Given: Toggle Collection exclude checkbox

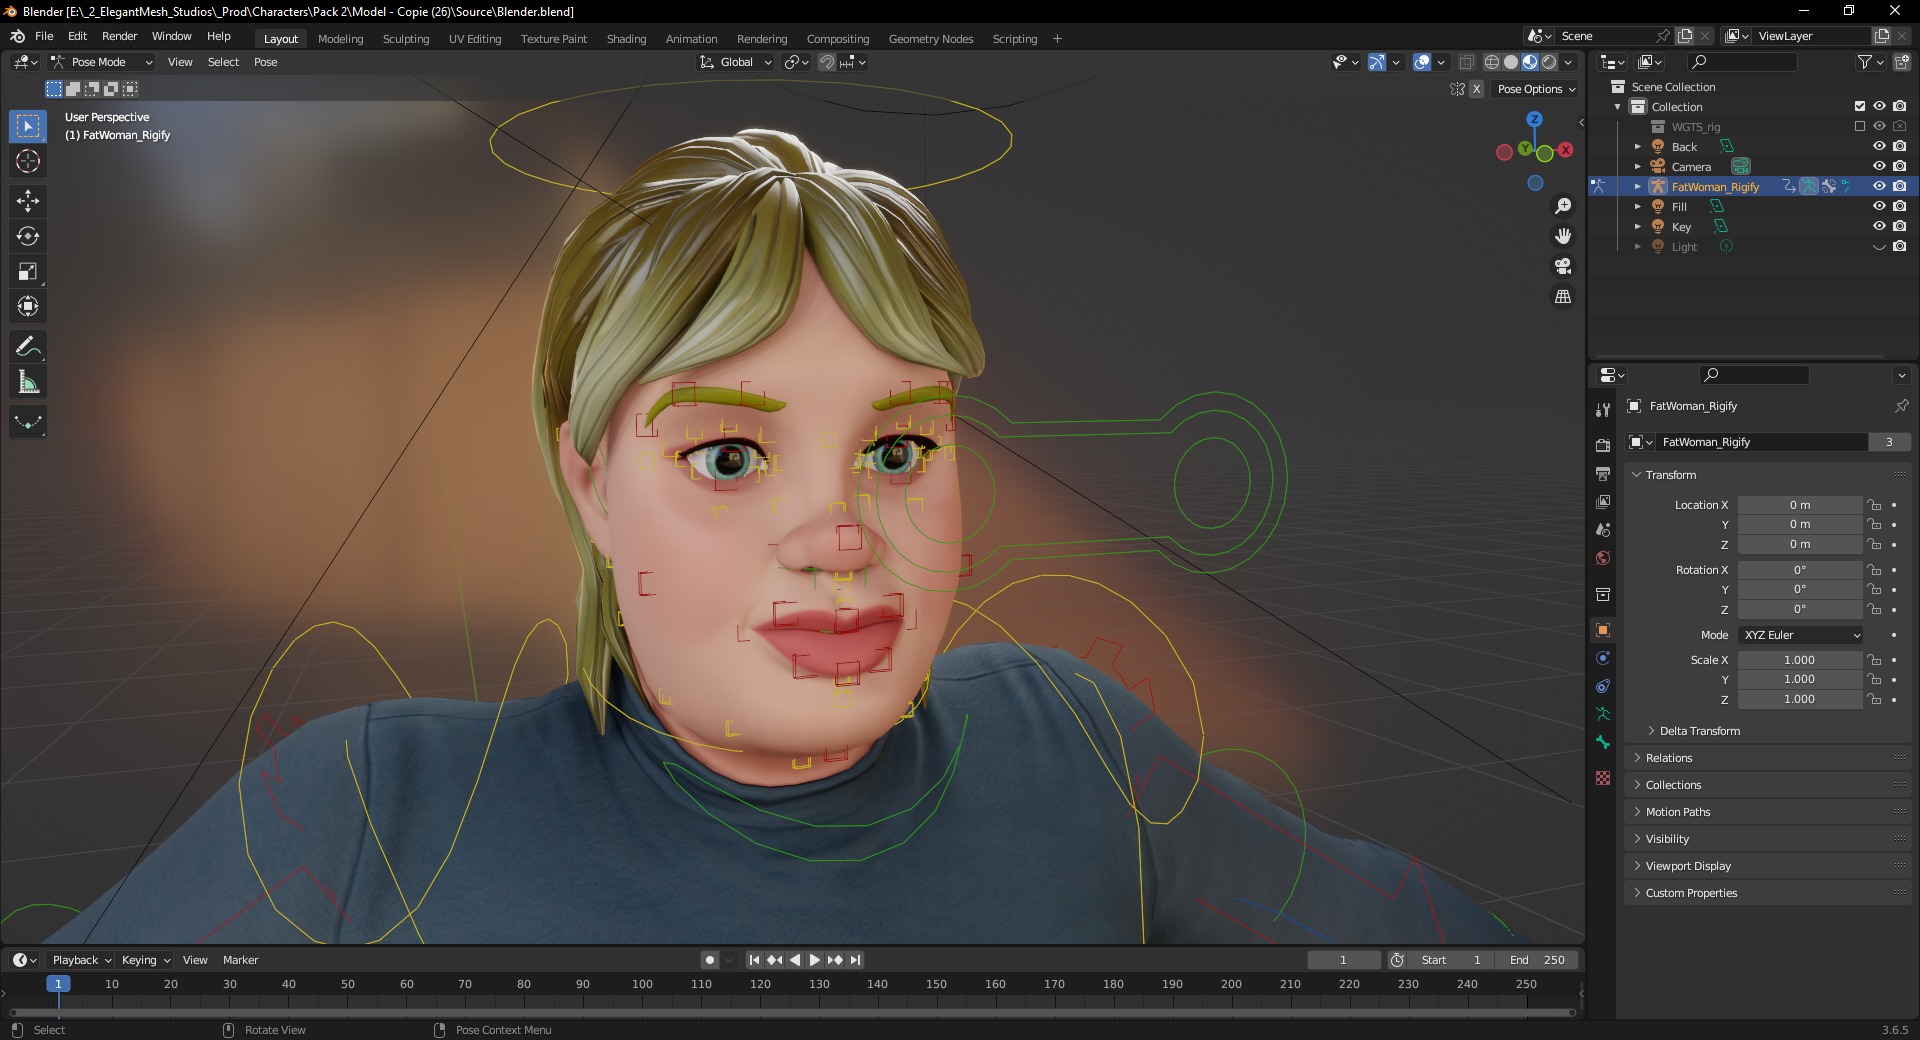Looking at the screenshot, I should pyautogui.click(x=1859, y=106).
